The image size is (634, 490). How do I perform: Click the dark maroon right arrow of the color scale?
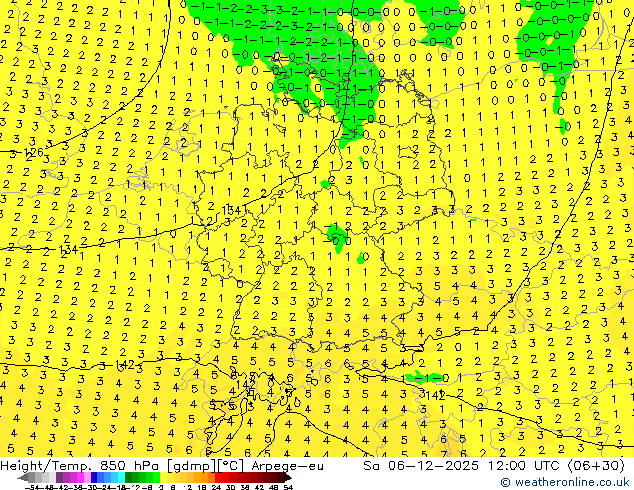click(289, 477)
